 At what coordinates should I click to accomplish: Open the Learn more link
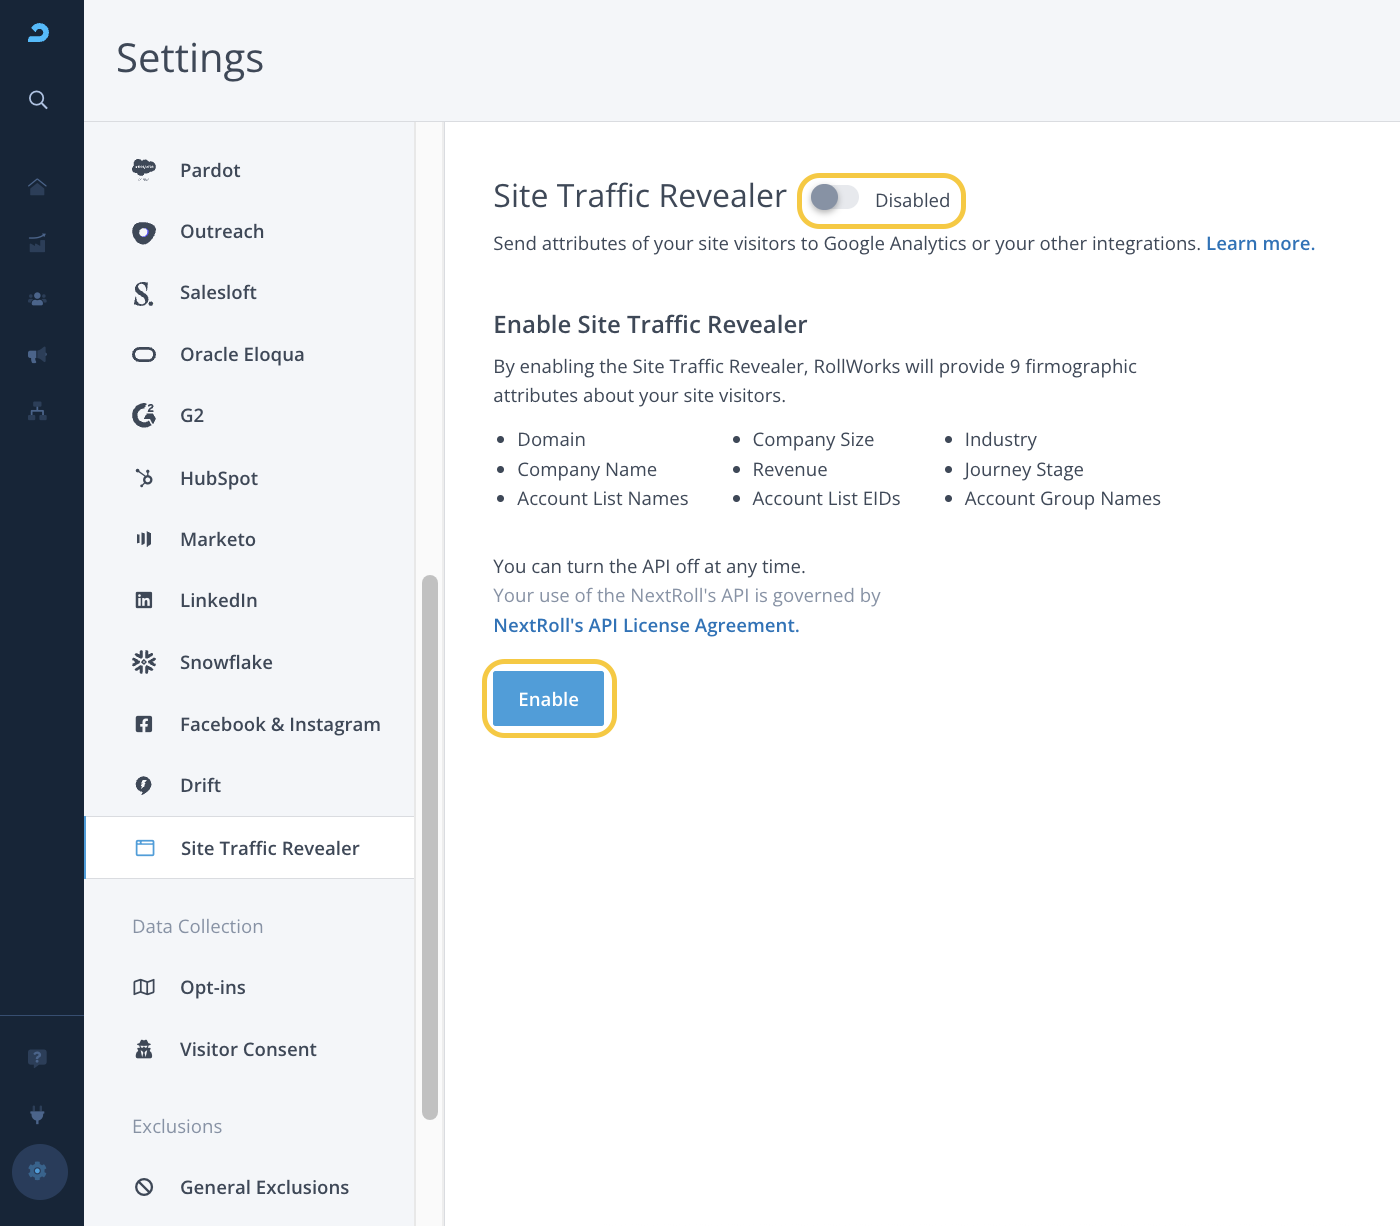click(1260, 244)
